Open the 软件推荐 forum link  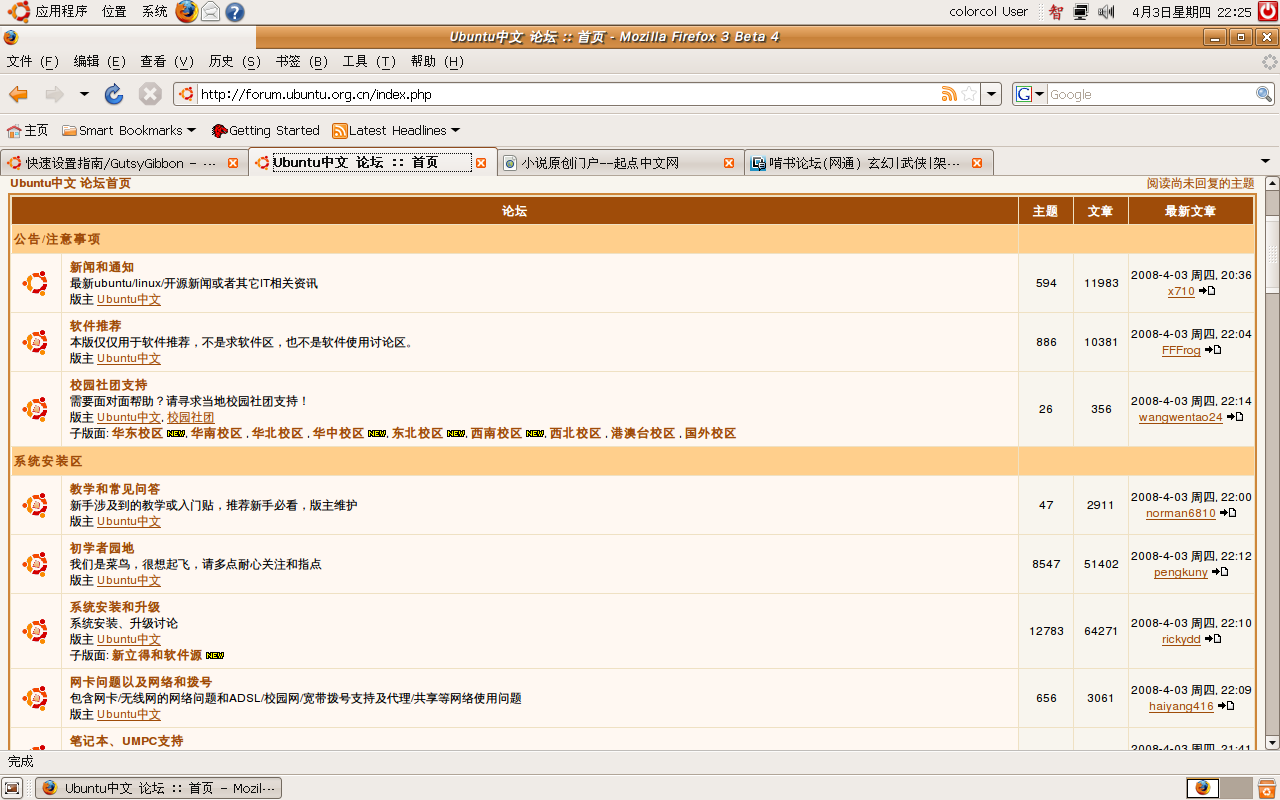(x=96, y=326)
